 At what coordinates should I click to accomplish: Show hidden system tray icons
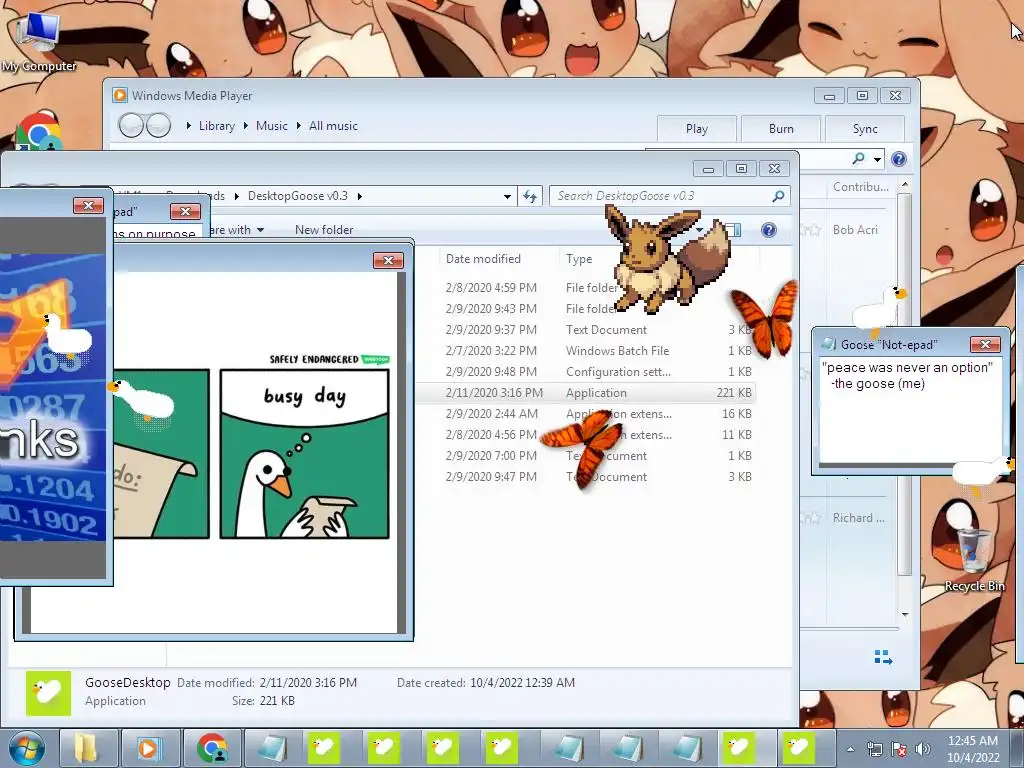pyautogui.click(x=850, y=749)
